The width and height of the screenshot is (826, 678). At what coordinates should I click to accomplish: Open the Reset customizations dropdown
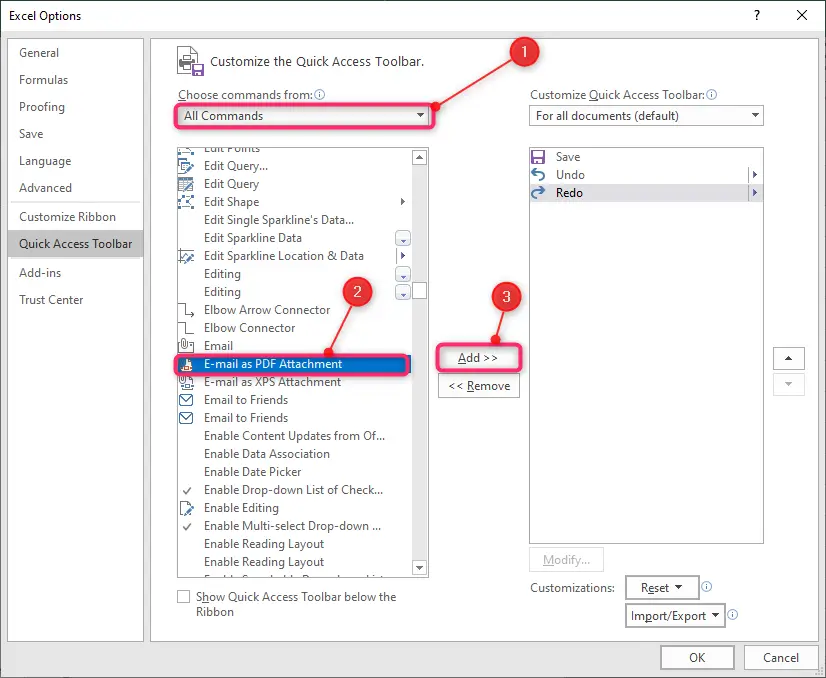click(662, 587)
